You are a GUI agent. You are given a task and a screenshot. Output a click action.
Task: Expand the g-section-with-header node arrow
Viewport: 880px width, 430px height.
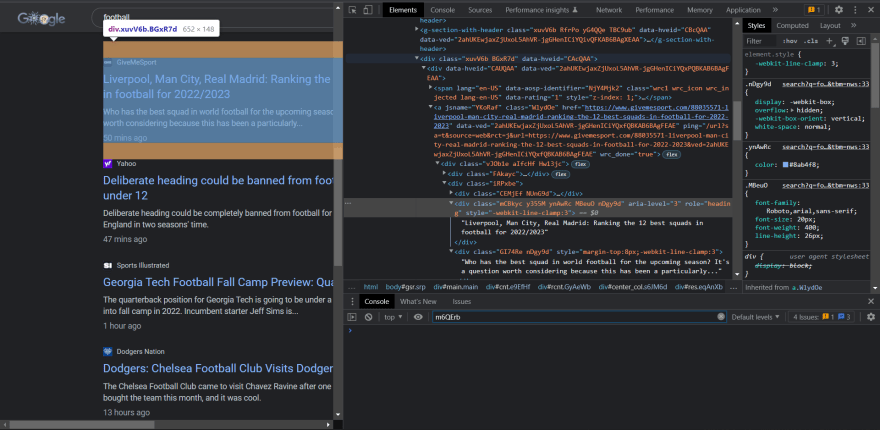coord(417,29)
